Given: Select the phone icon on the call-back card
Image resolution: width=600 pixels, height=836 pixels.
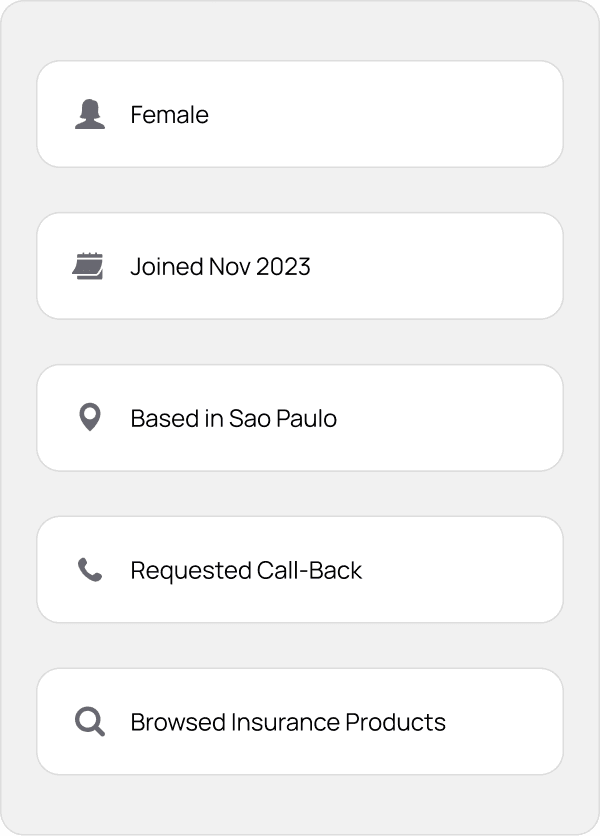Looking at the screenshot, I should [89, 569].
